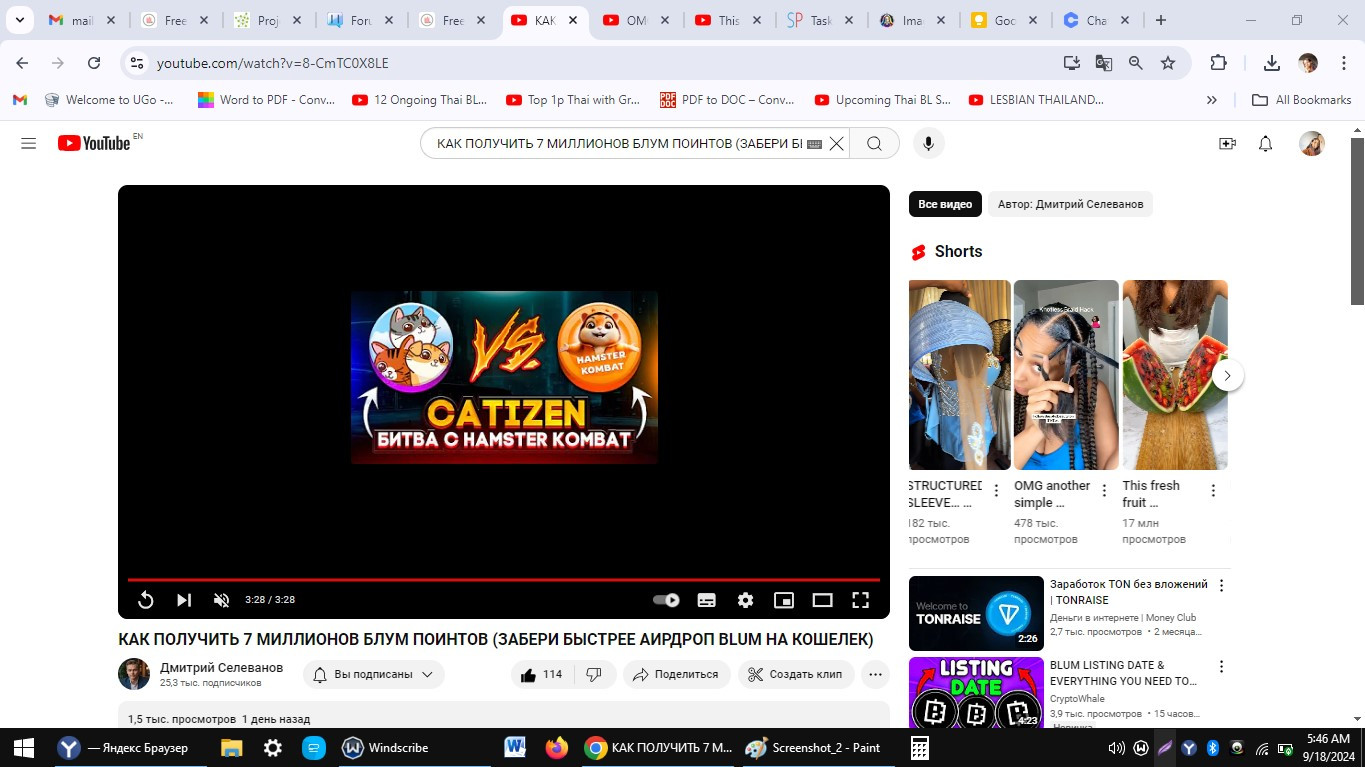This screenshot has width=1365, height=767.
Task: Select the Все видео filter chip
Action: pyautogui.click(x=945, y=204)
